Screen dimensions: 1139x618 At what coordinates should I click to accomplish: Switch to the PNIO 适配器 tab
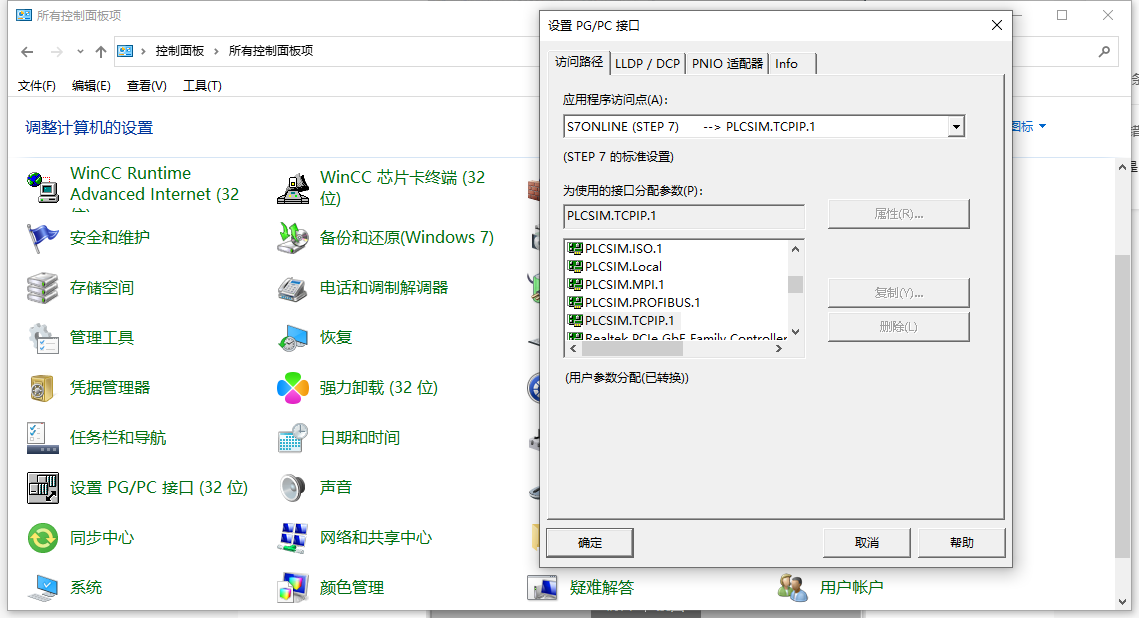pyautogui.click(x=727, y=64)
